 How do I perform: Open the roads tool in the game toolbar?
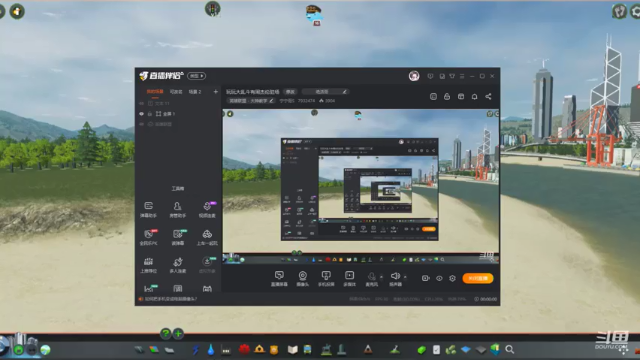[x=139, y=350]
